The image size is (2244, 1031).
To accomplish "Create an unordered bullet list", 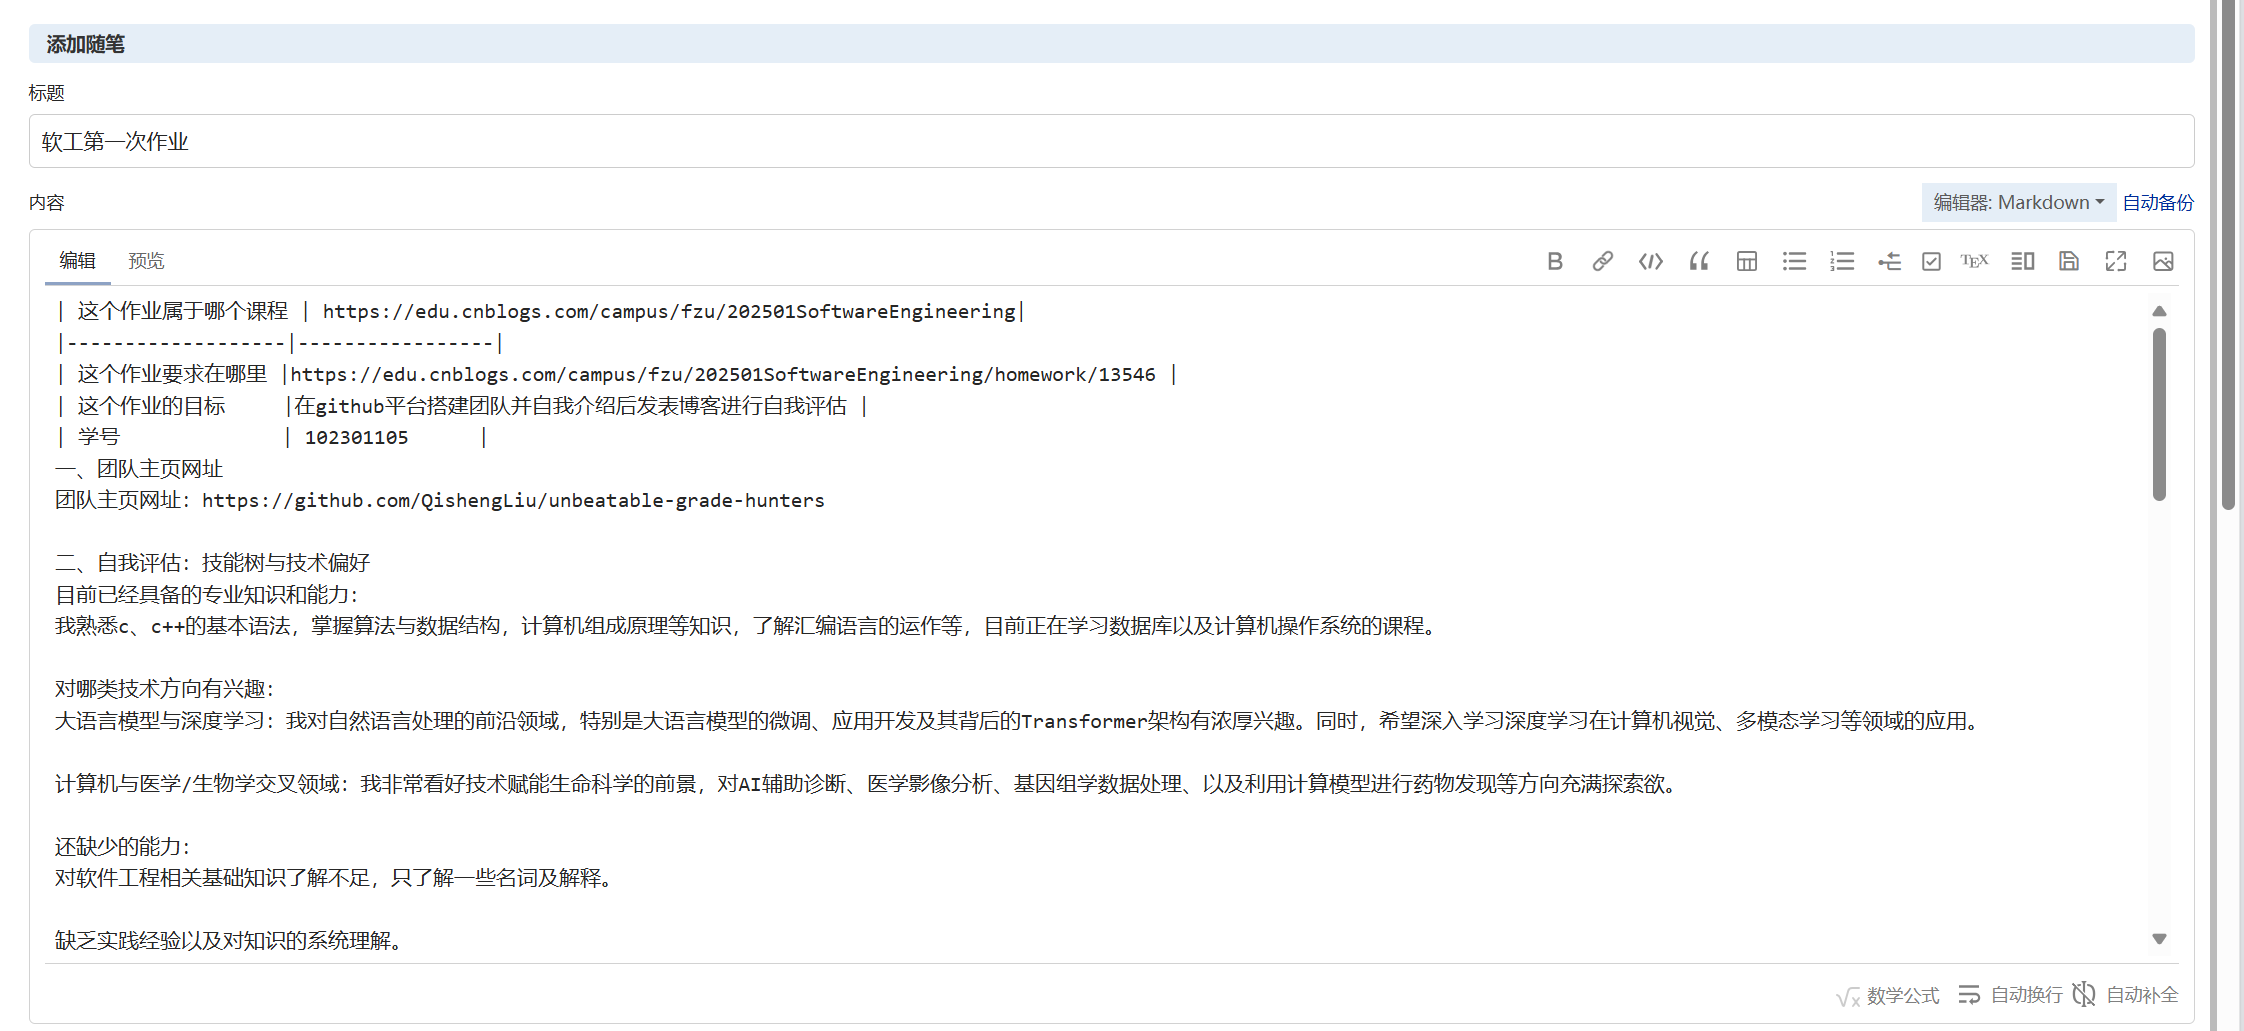I will [1794, 261].
